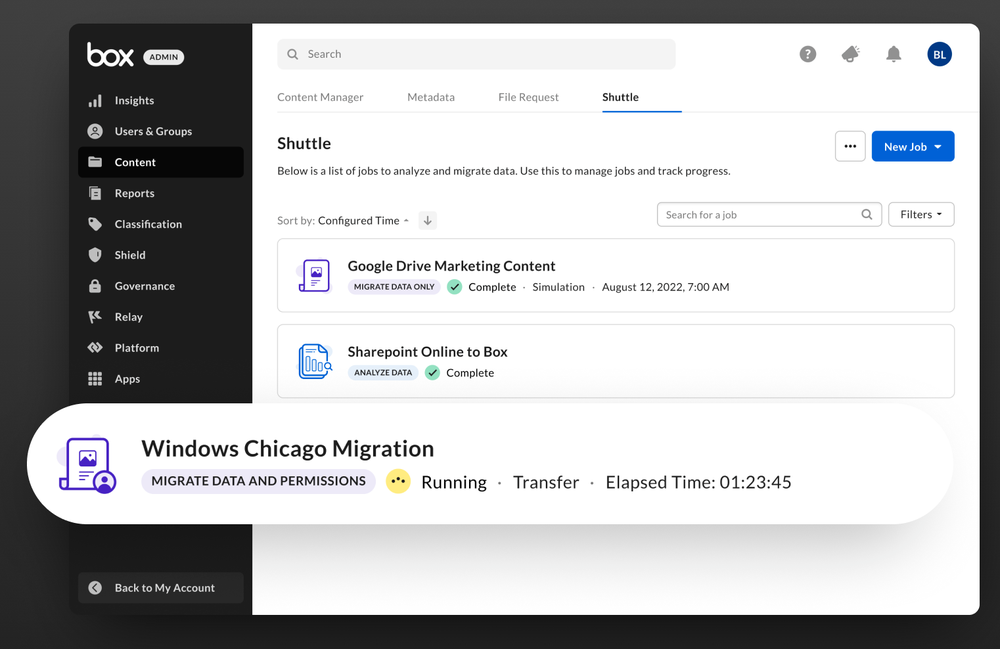Click green Complete checkmark on Sharepoint job

coord(432,372)
